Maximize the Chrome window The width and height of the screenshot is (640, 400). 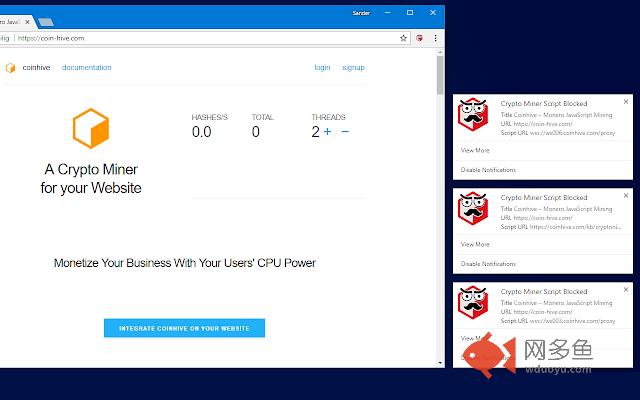tap(410, 13)
